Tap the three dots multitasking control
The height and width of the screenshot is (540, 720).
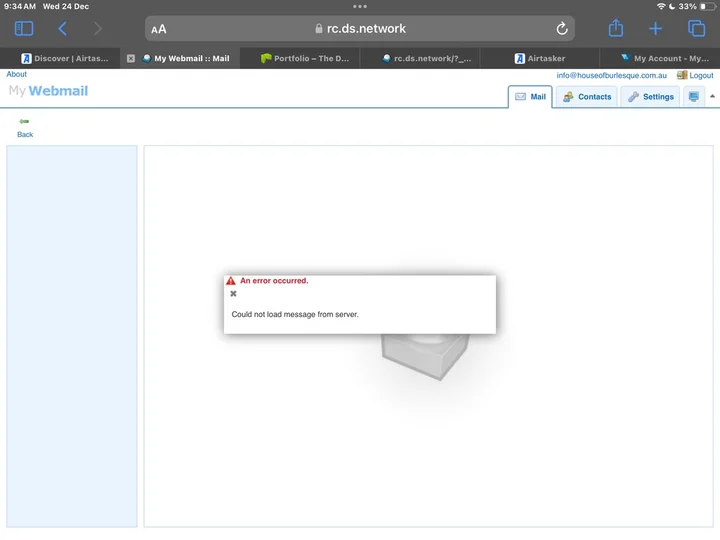pos(360,6)
